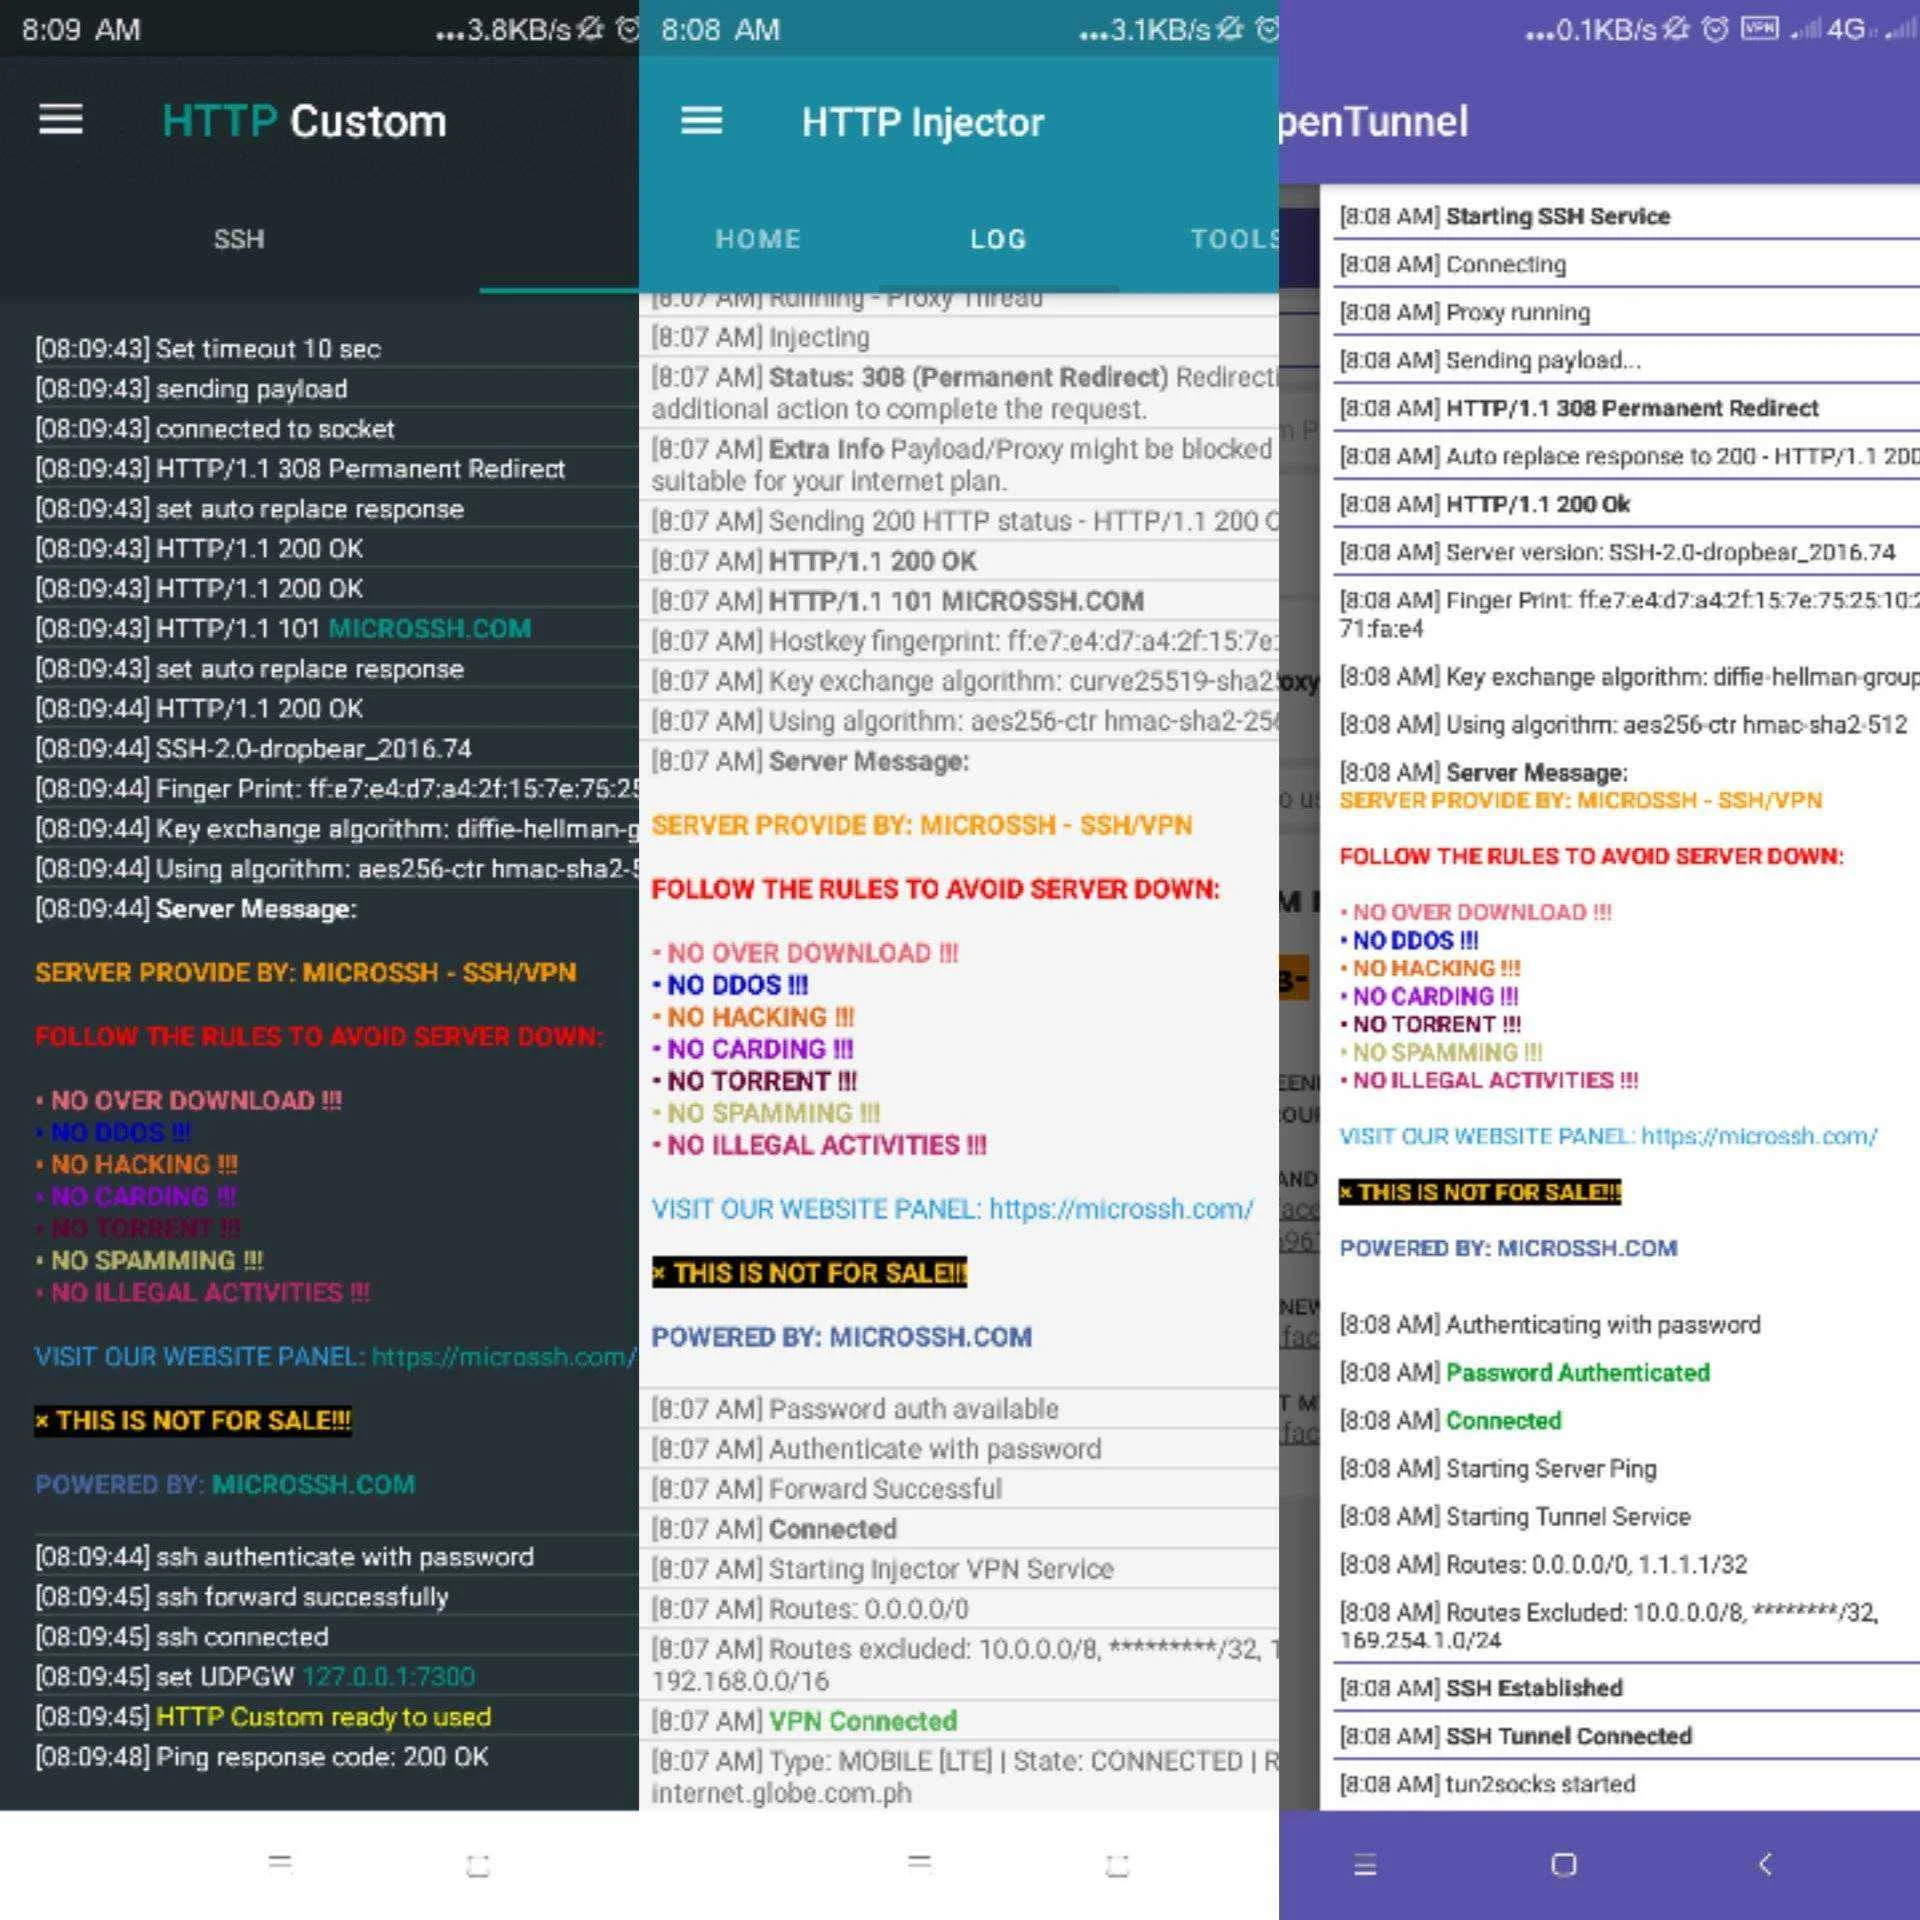This screenshot has height=1920, width=1920.
Task: Tap the UDPGW address 127.0.0.1:7300
Action: (x=389, y=1676)
